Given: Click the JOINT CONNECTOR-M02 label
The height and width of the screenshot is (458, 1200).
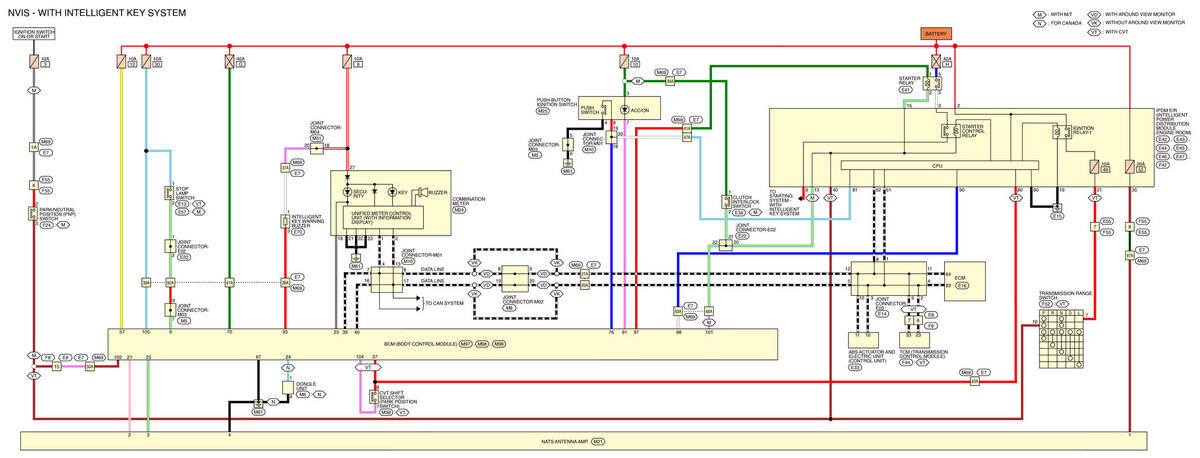Looking at the screenshot, I should [523, 300].
